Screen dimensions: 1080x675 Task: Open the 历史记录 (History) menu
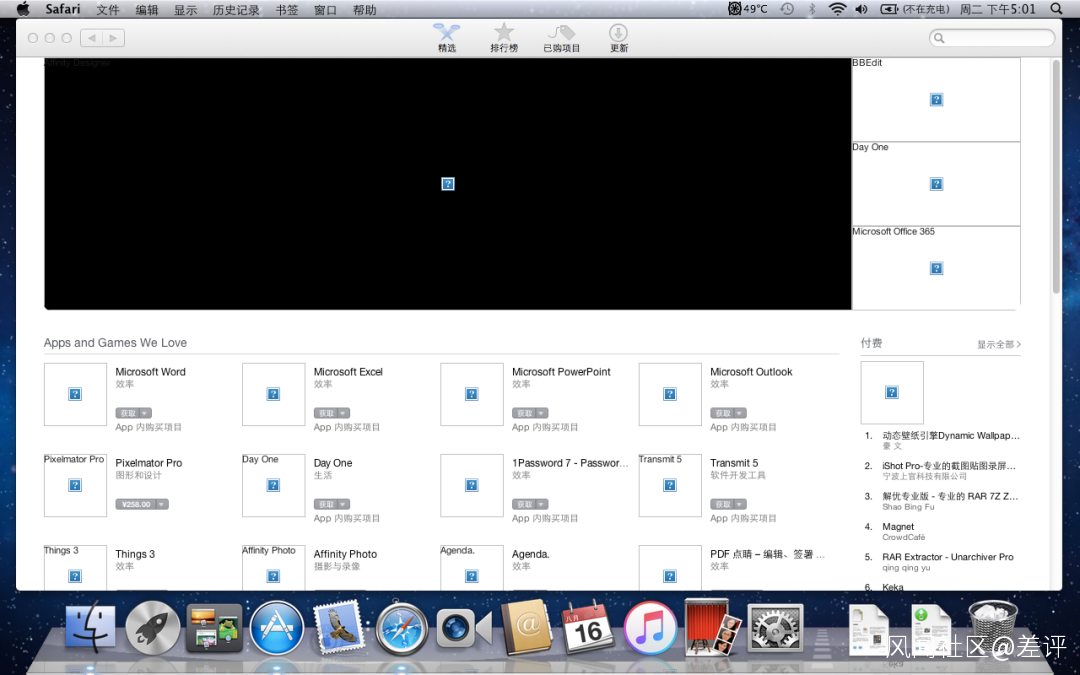(x=236, y=10)
